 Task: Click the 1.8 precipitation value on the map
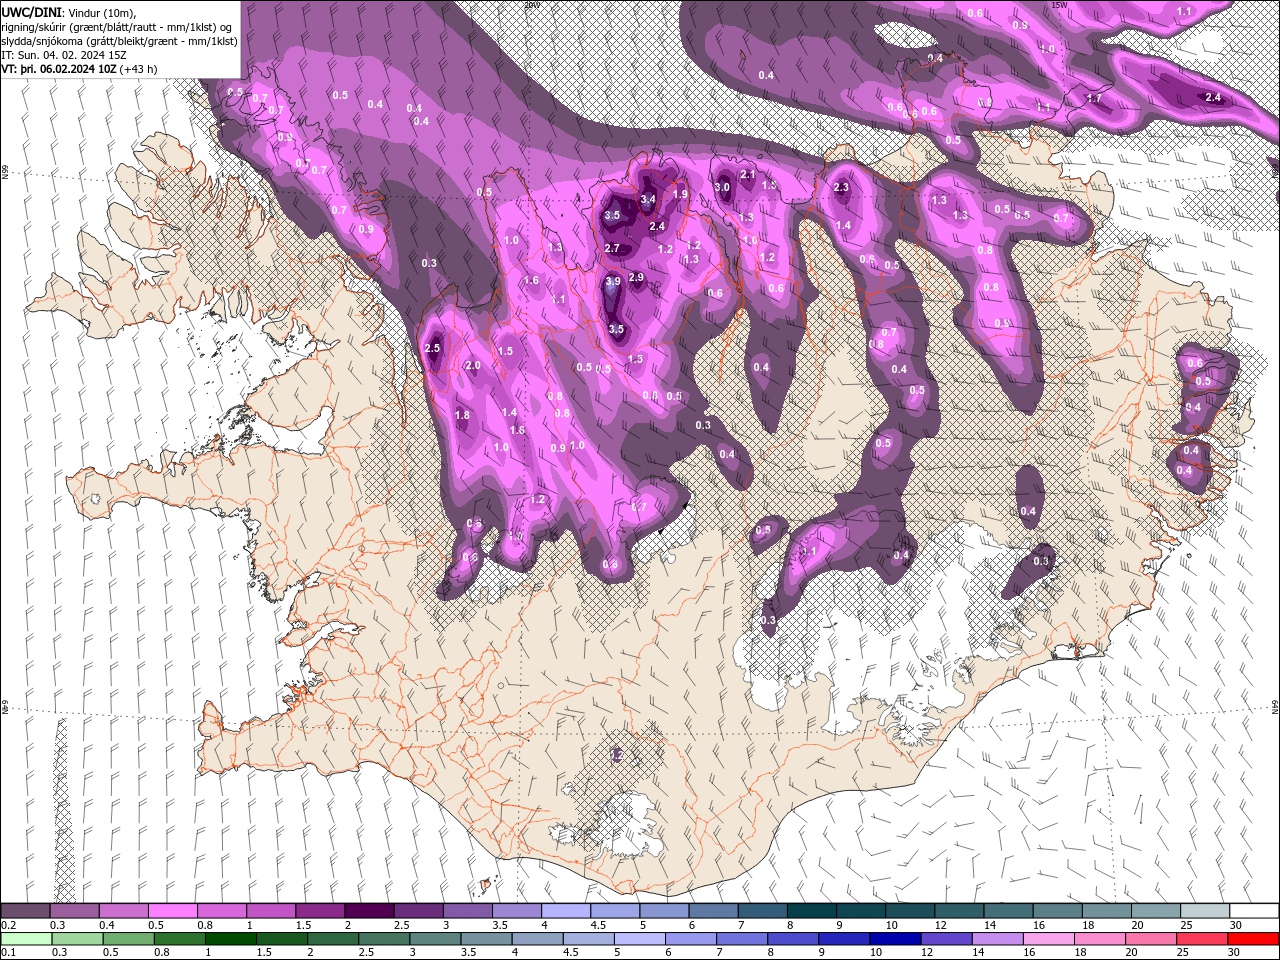462,416
